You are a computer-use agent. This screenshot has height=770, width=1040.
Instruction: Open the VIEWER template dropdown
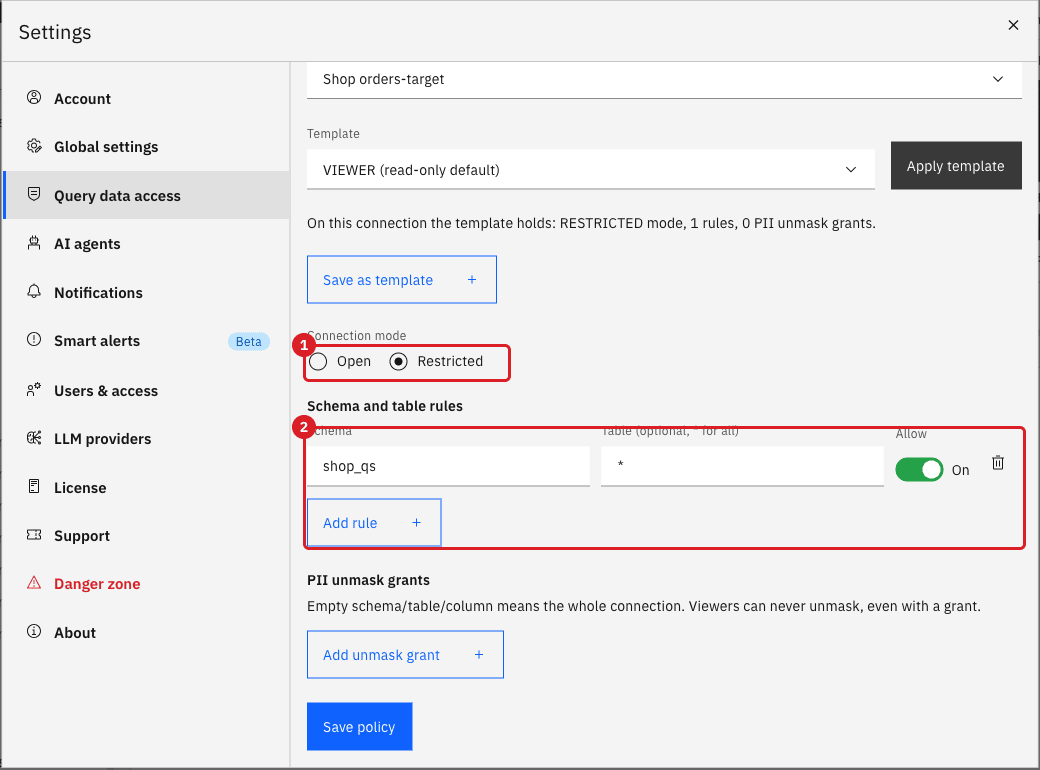(590, 170)
